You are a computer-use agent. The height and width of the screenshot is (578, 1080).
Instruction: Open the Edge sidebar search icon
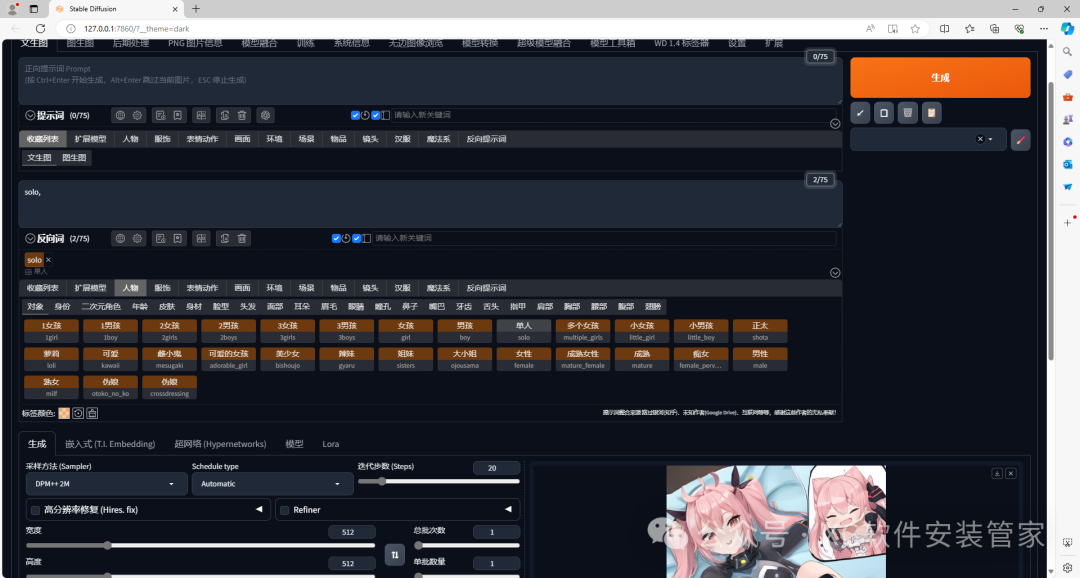tap(1067, 52)
